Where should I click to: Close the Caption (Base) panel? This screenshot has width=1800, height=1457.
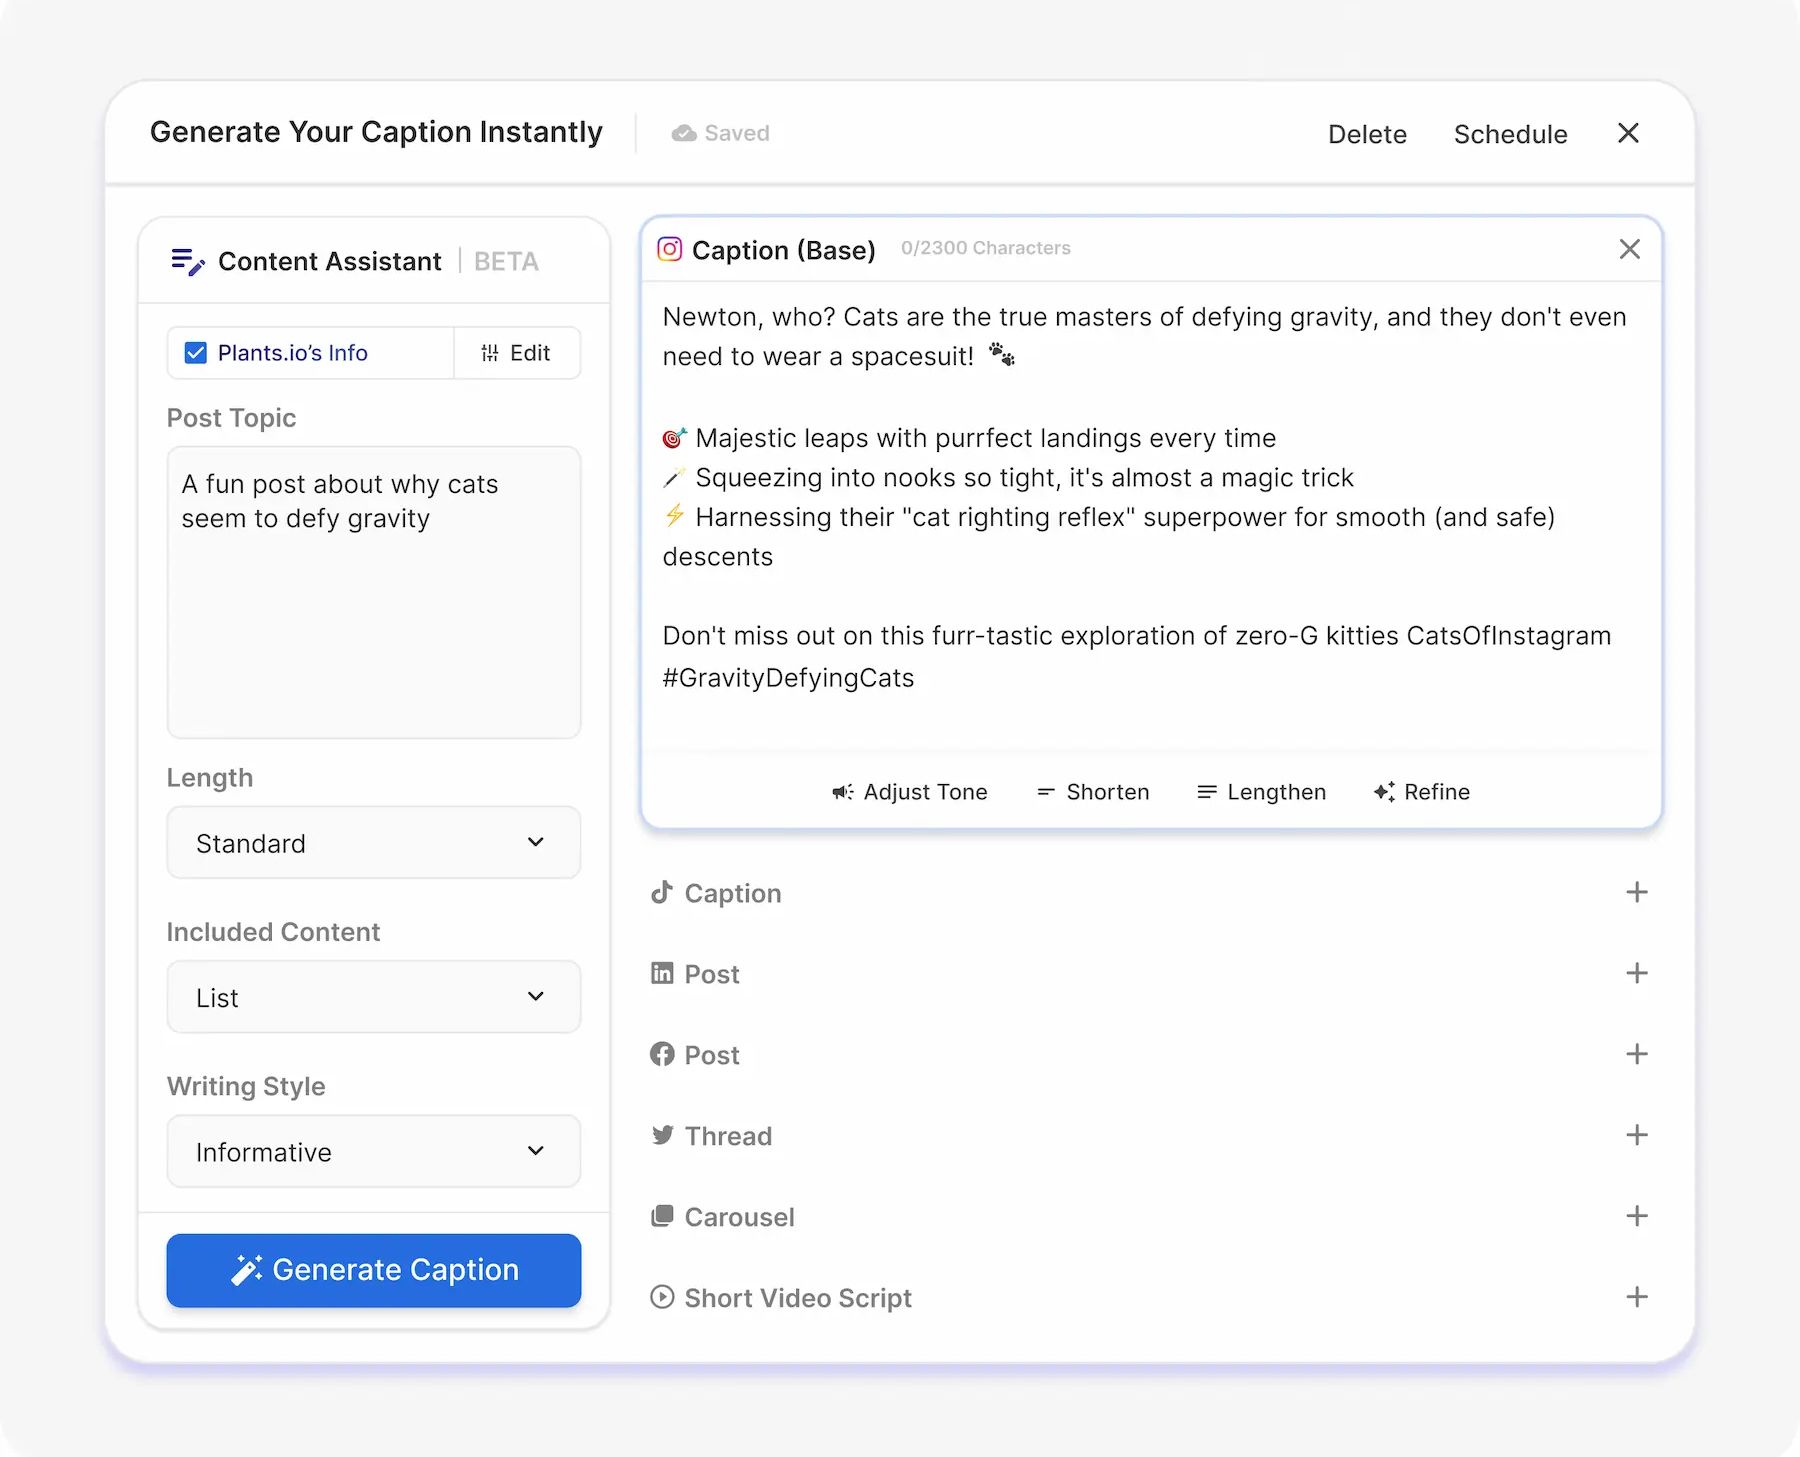click(1629, 249)
